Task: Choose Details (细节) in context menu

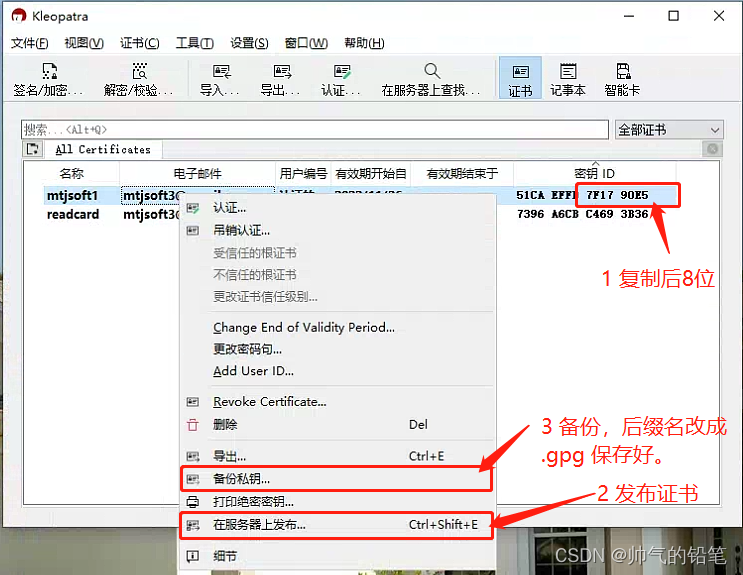Action: (x=337, y=556)
